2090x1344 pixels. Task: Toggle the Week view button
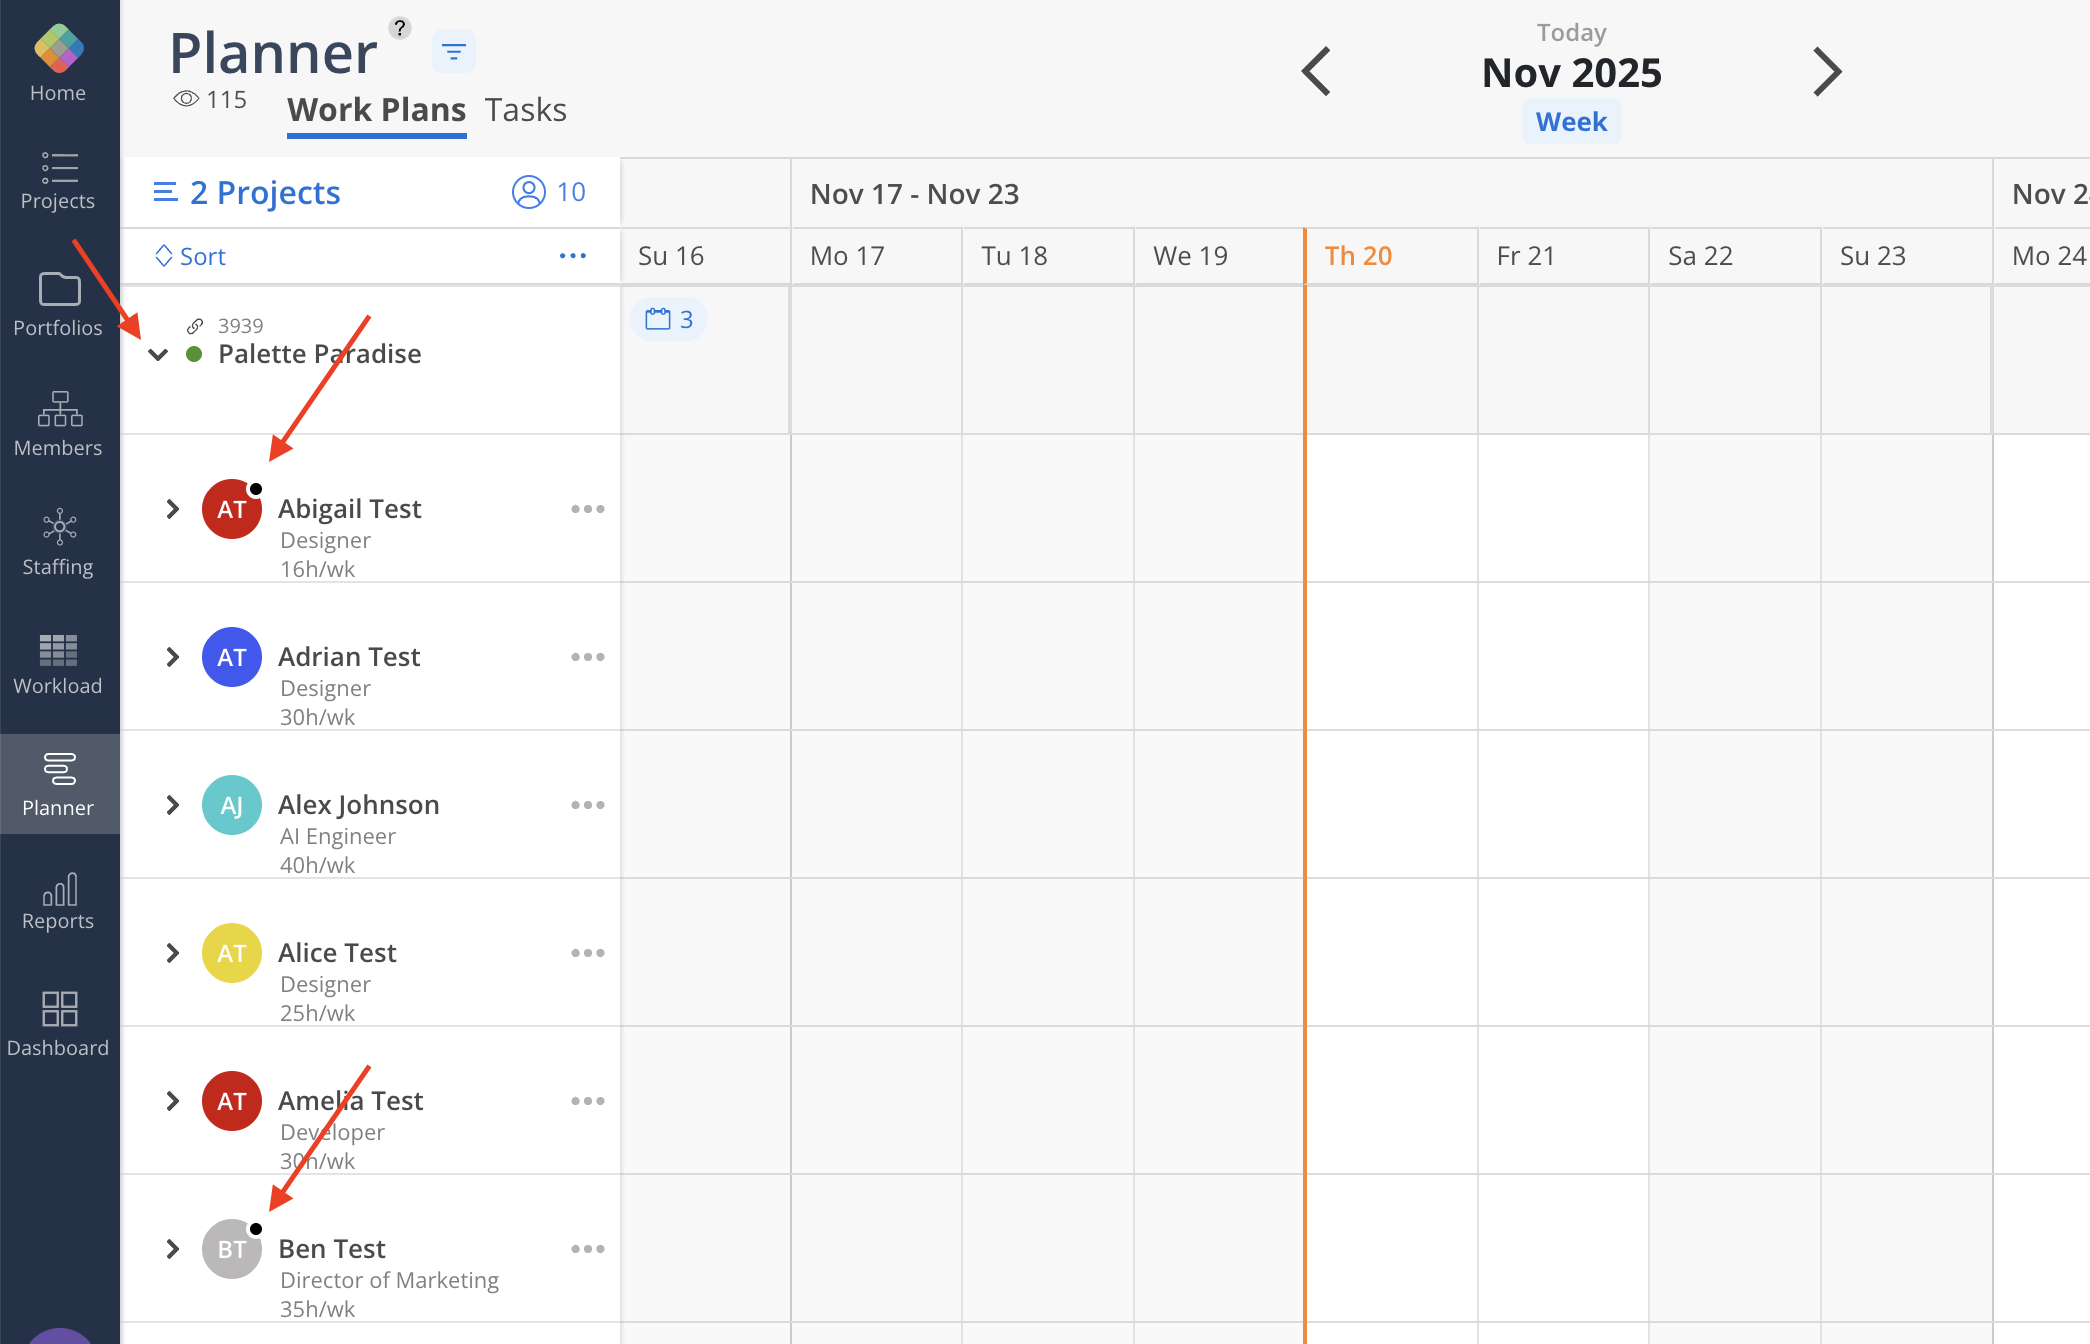tap(1570, 122)
